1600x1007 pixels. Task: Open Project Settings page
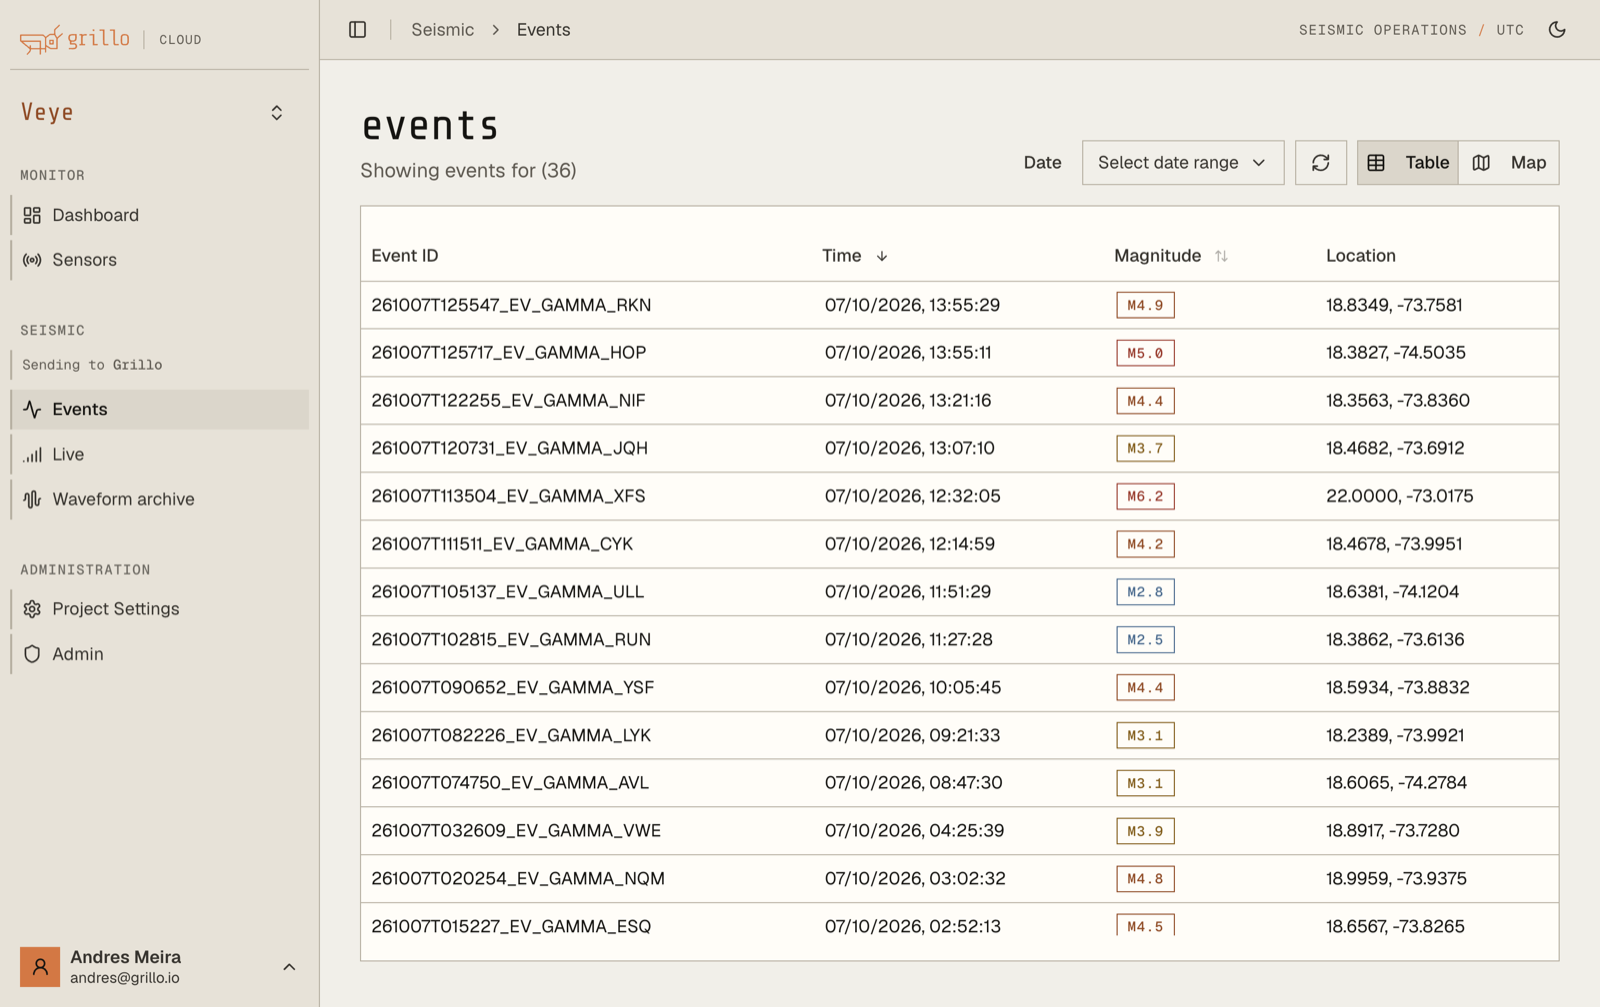(160, 609)
